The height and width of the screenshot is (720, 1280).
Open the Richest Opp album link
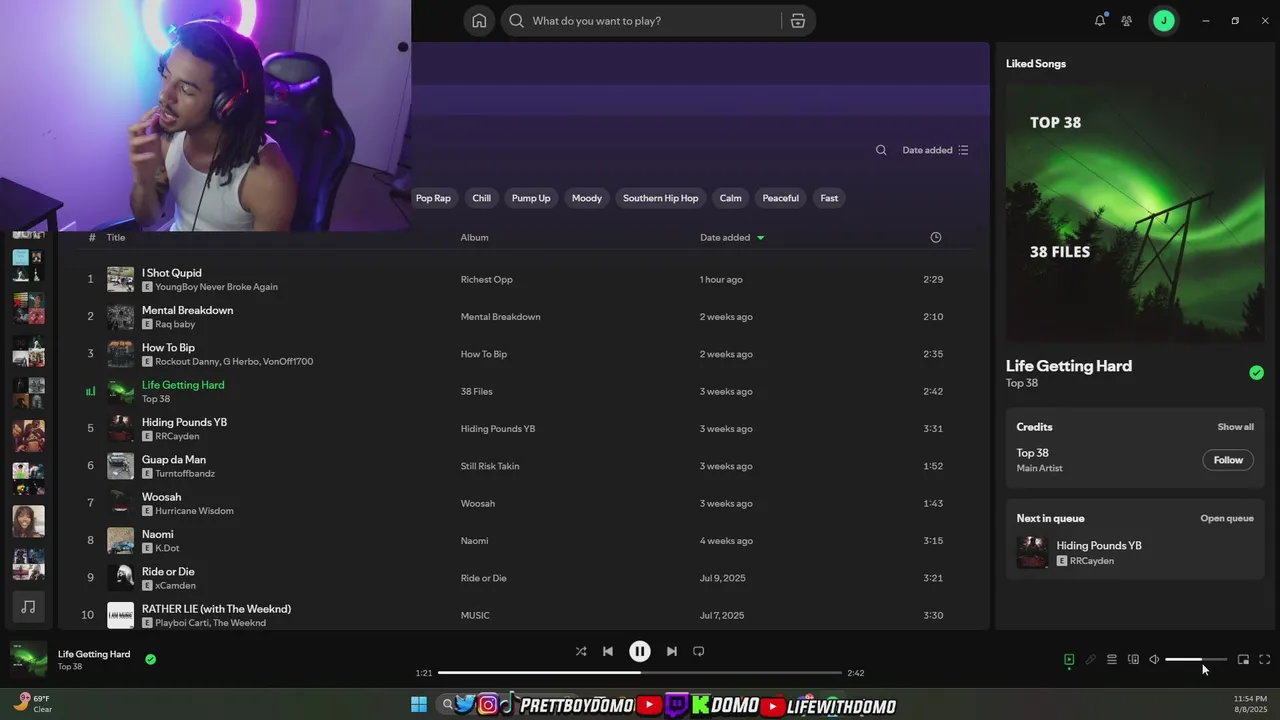point(486,280)
